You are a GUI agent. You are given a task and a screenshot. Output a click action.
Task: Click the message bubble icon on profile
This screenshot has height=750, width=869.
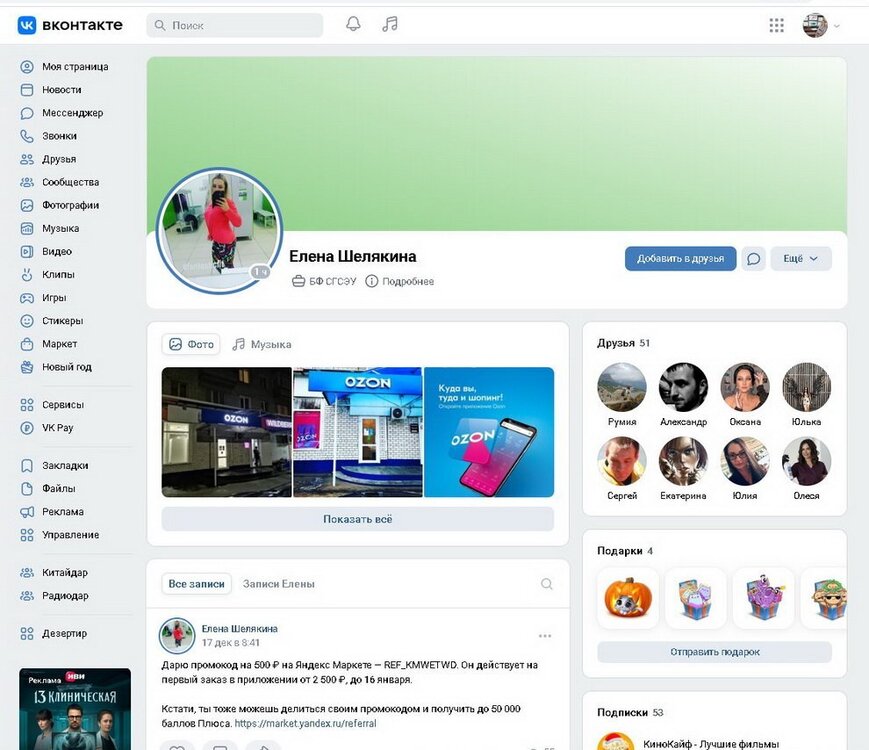(754, 259)
